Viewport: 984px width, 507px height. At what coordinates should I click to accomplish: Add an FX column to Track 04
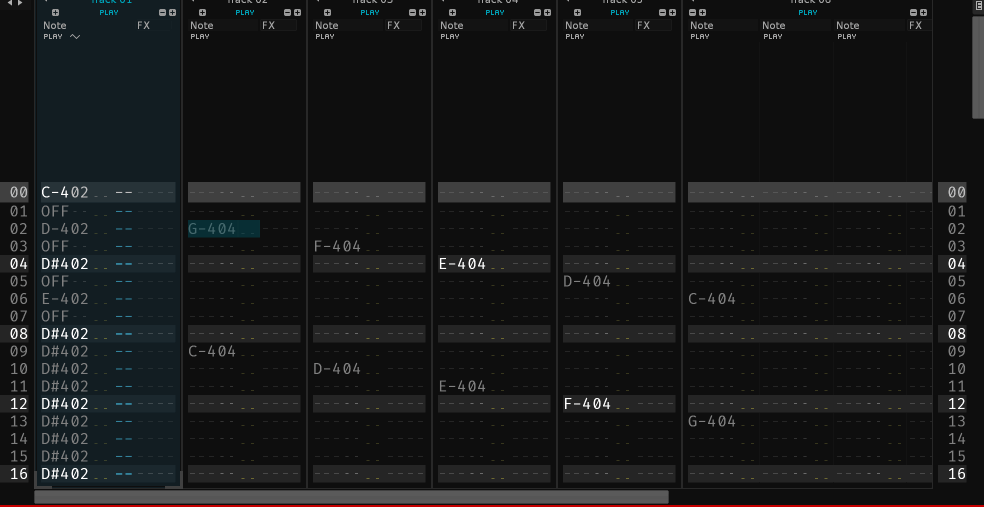[547, 13]
